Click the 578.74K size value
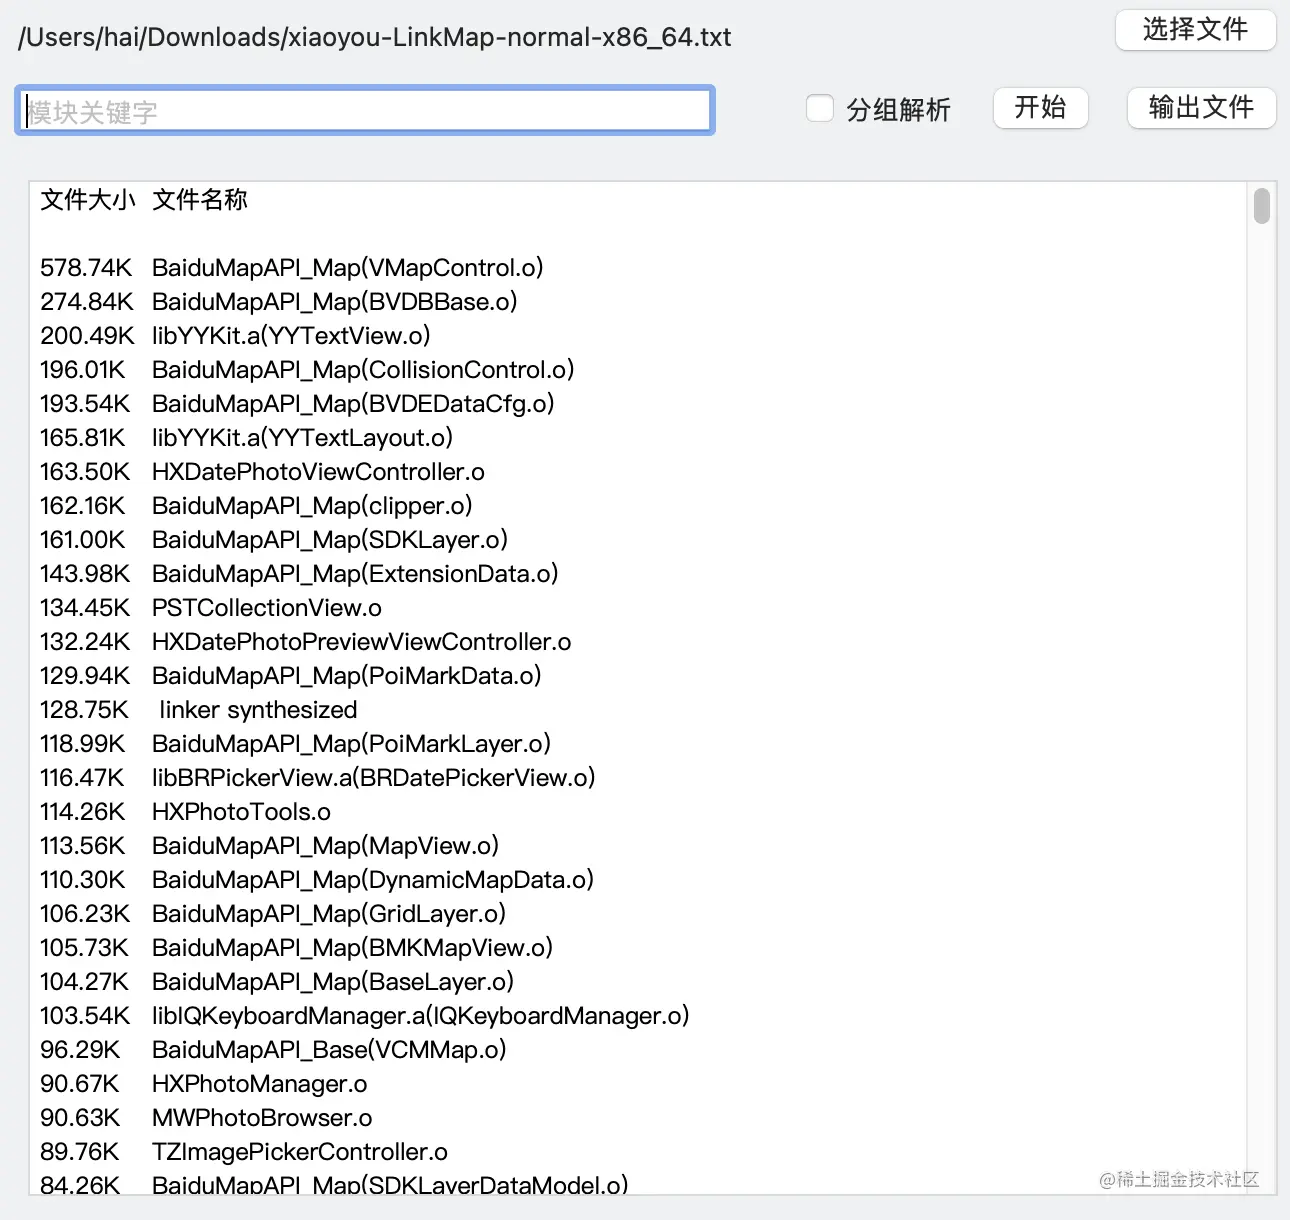Viewport: 1290px width, 1220px height. click(x=86, y=268)
